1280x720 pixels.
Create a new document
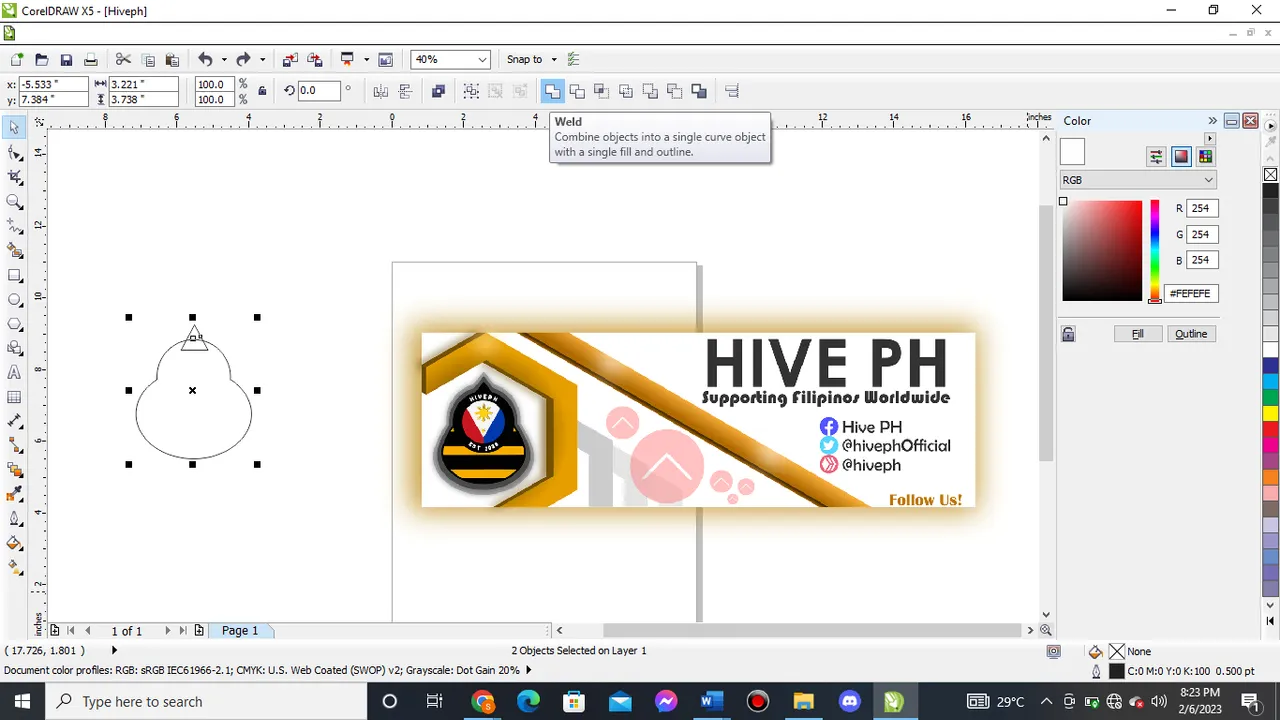click(x=16, y=60)
